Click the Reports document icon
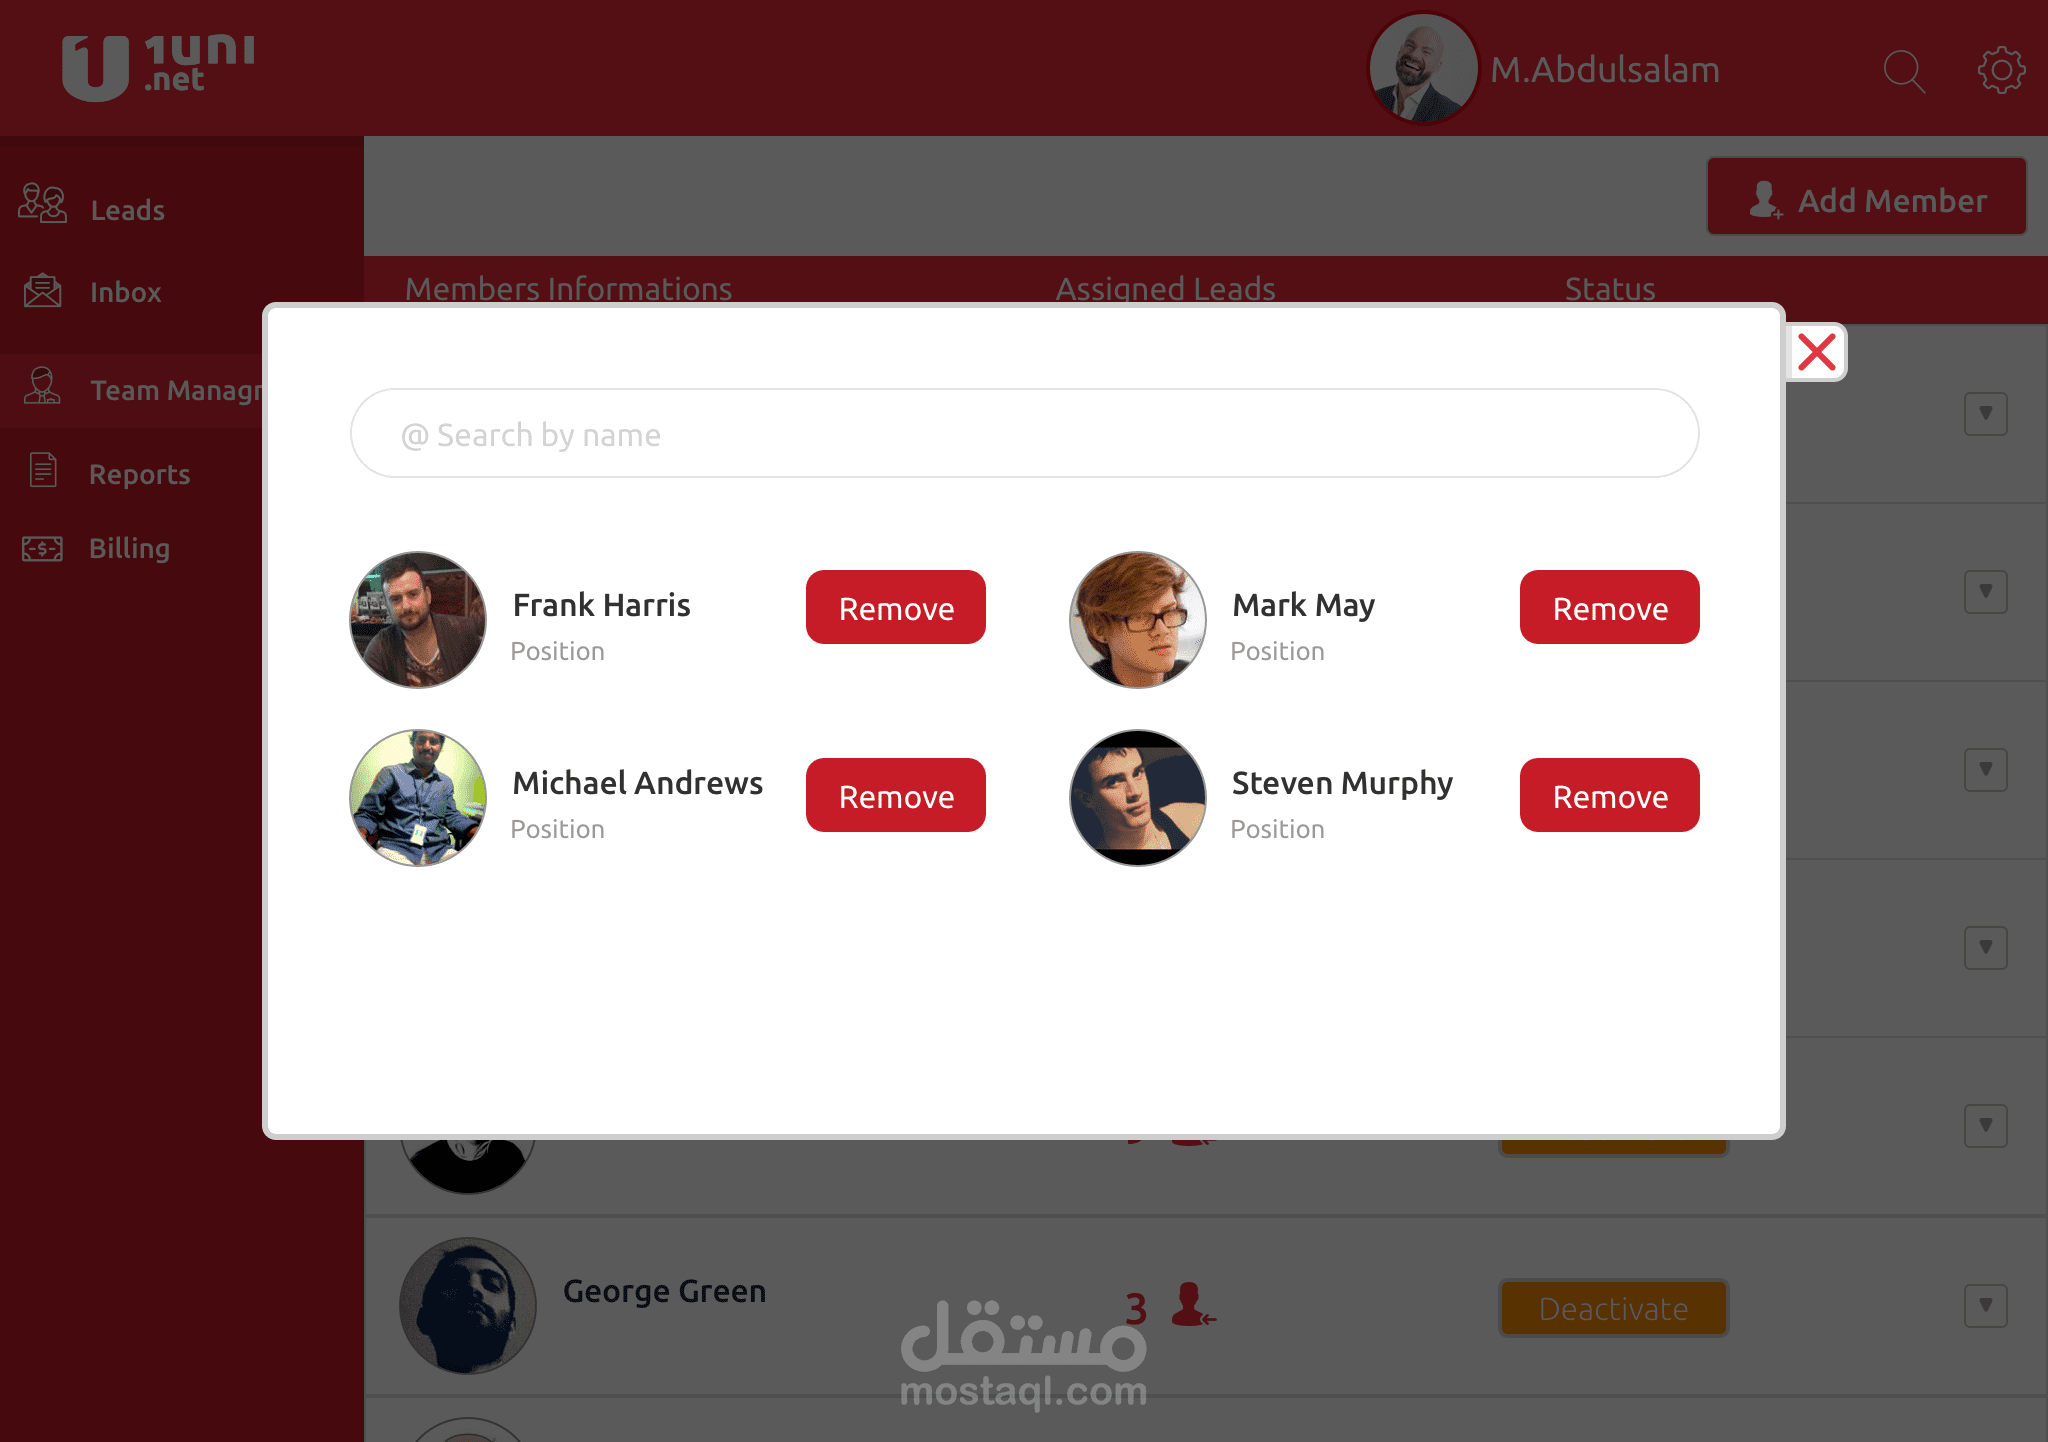The image size is (2048, 1442). tap(43, 469)
